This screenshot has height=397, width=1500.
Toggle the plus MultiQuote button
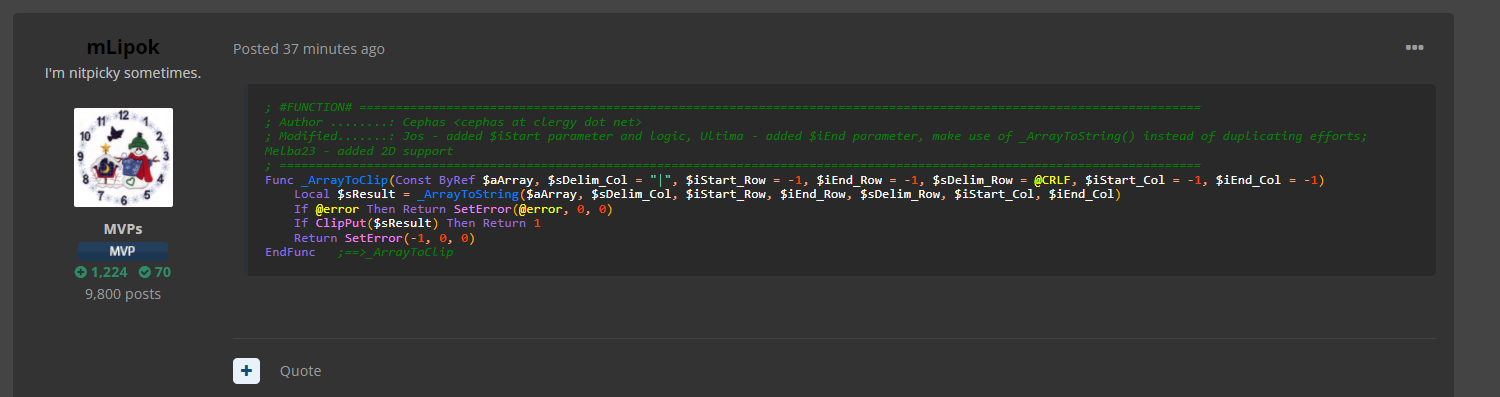coord(247,370)
